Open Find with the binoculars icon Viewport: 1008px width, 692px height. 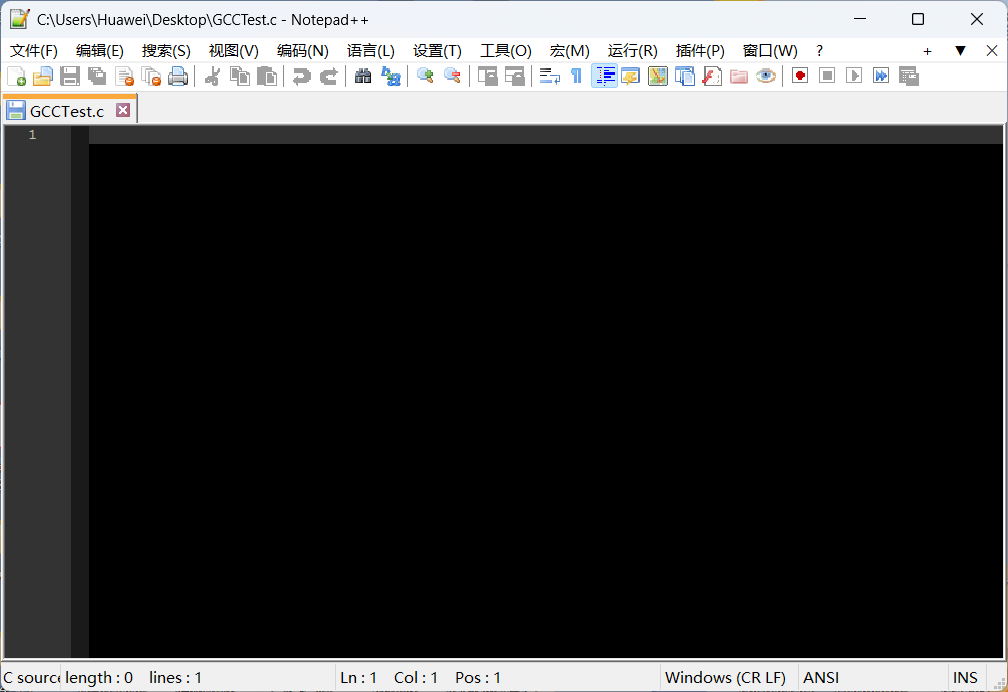click(363, 76)
